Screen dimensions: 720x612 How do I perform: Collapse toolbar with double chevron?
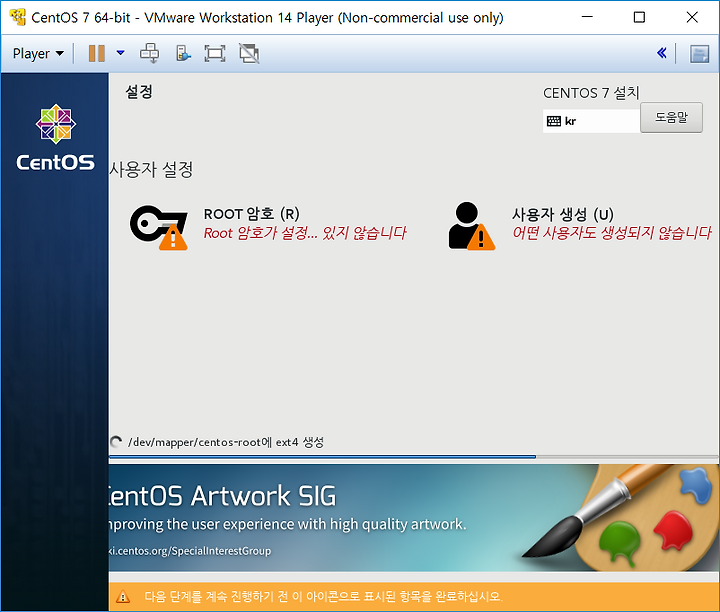click(x=662, y=53)
